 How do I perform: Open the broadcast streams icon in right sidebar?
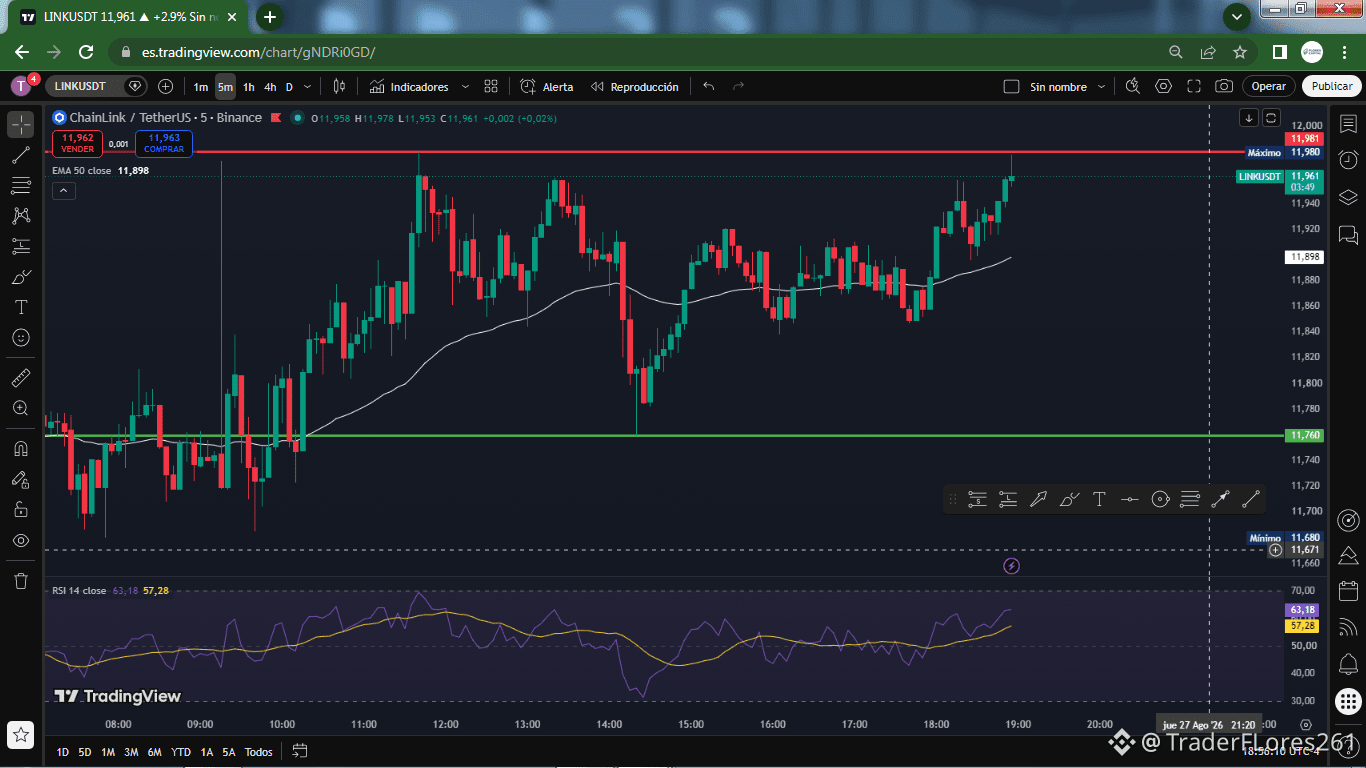point(1348,627)
